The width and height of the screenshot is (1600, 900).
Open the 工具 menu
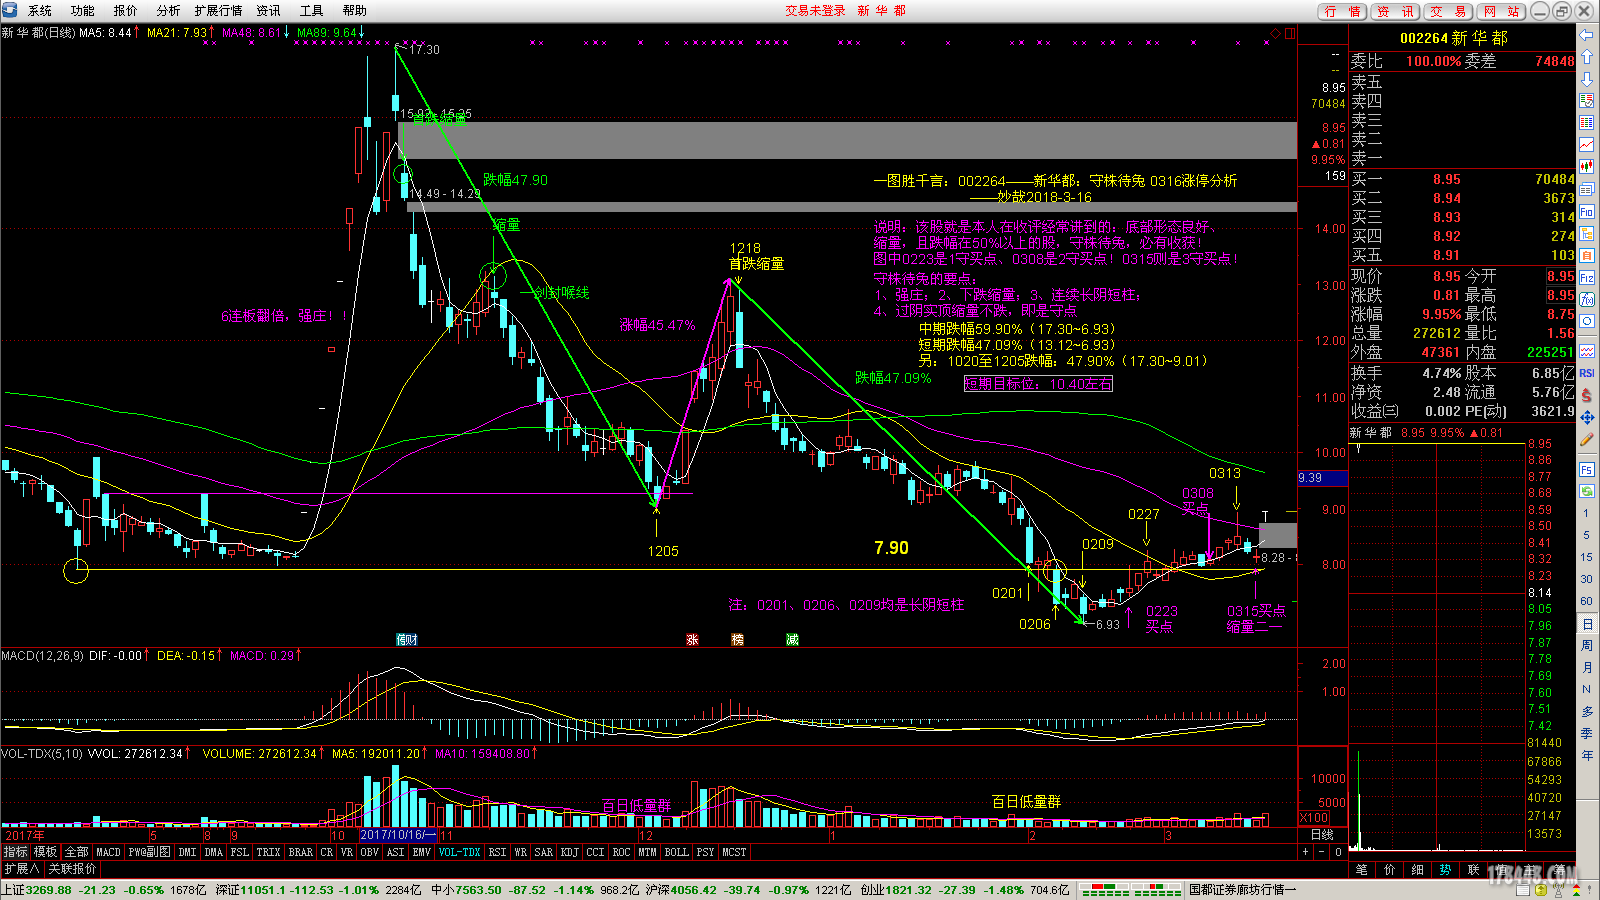pyautogui.click(x=311, y=10)
